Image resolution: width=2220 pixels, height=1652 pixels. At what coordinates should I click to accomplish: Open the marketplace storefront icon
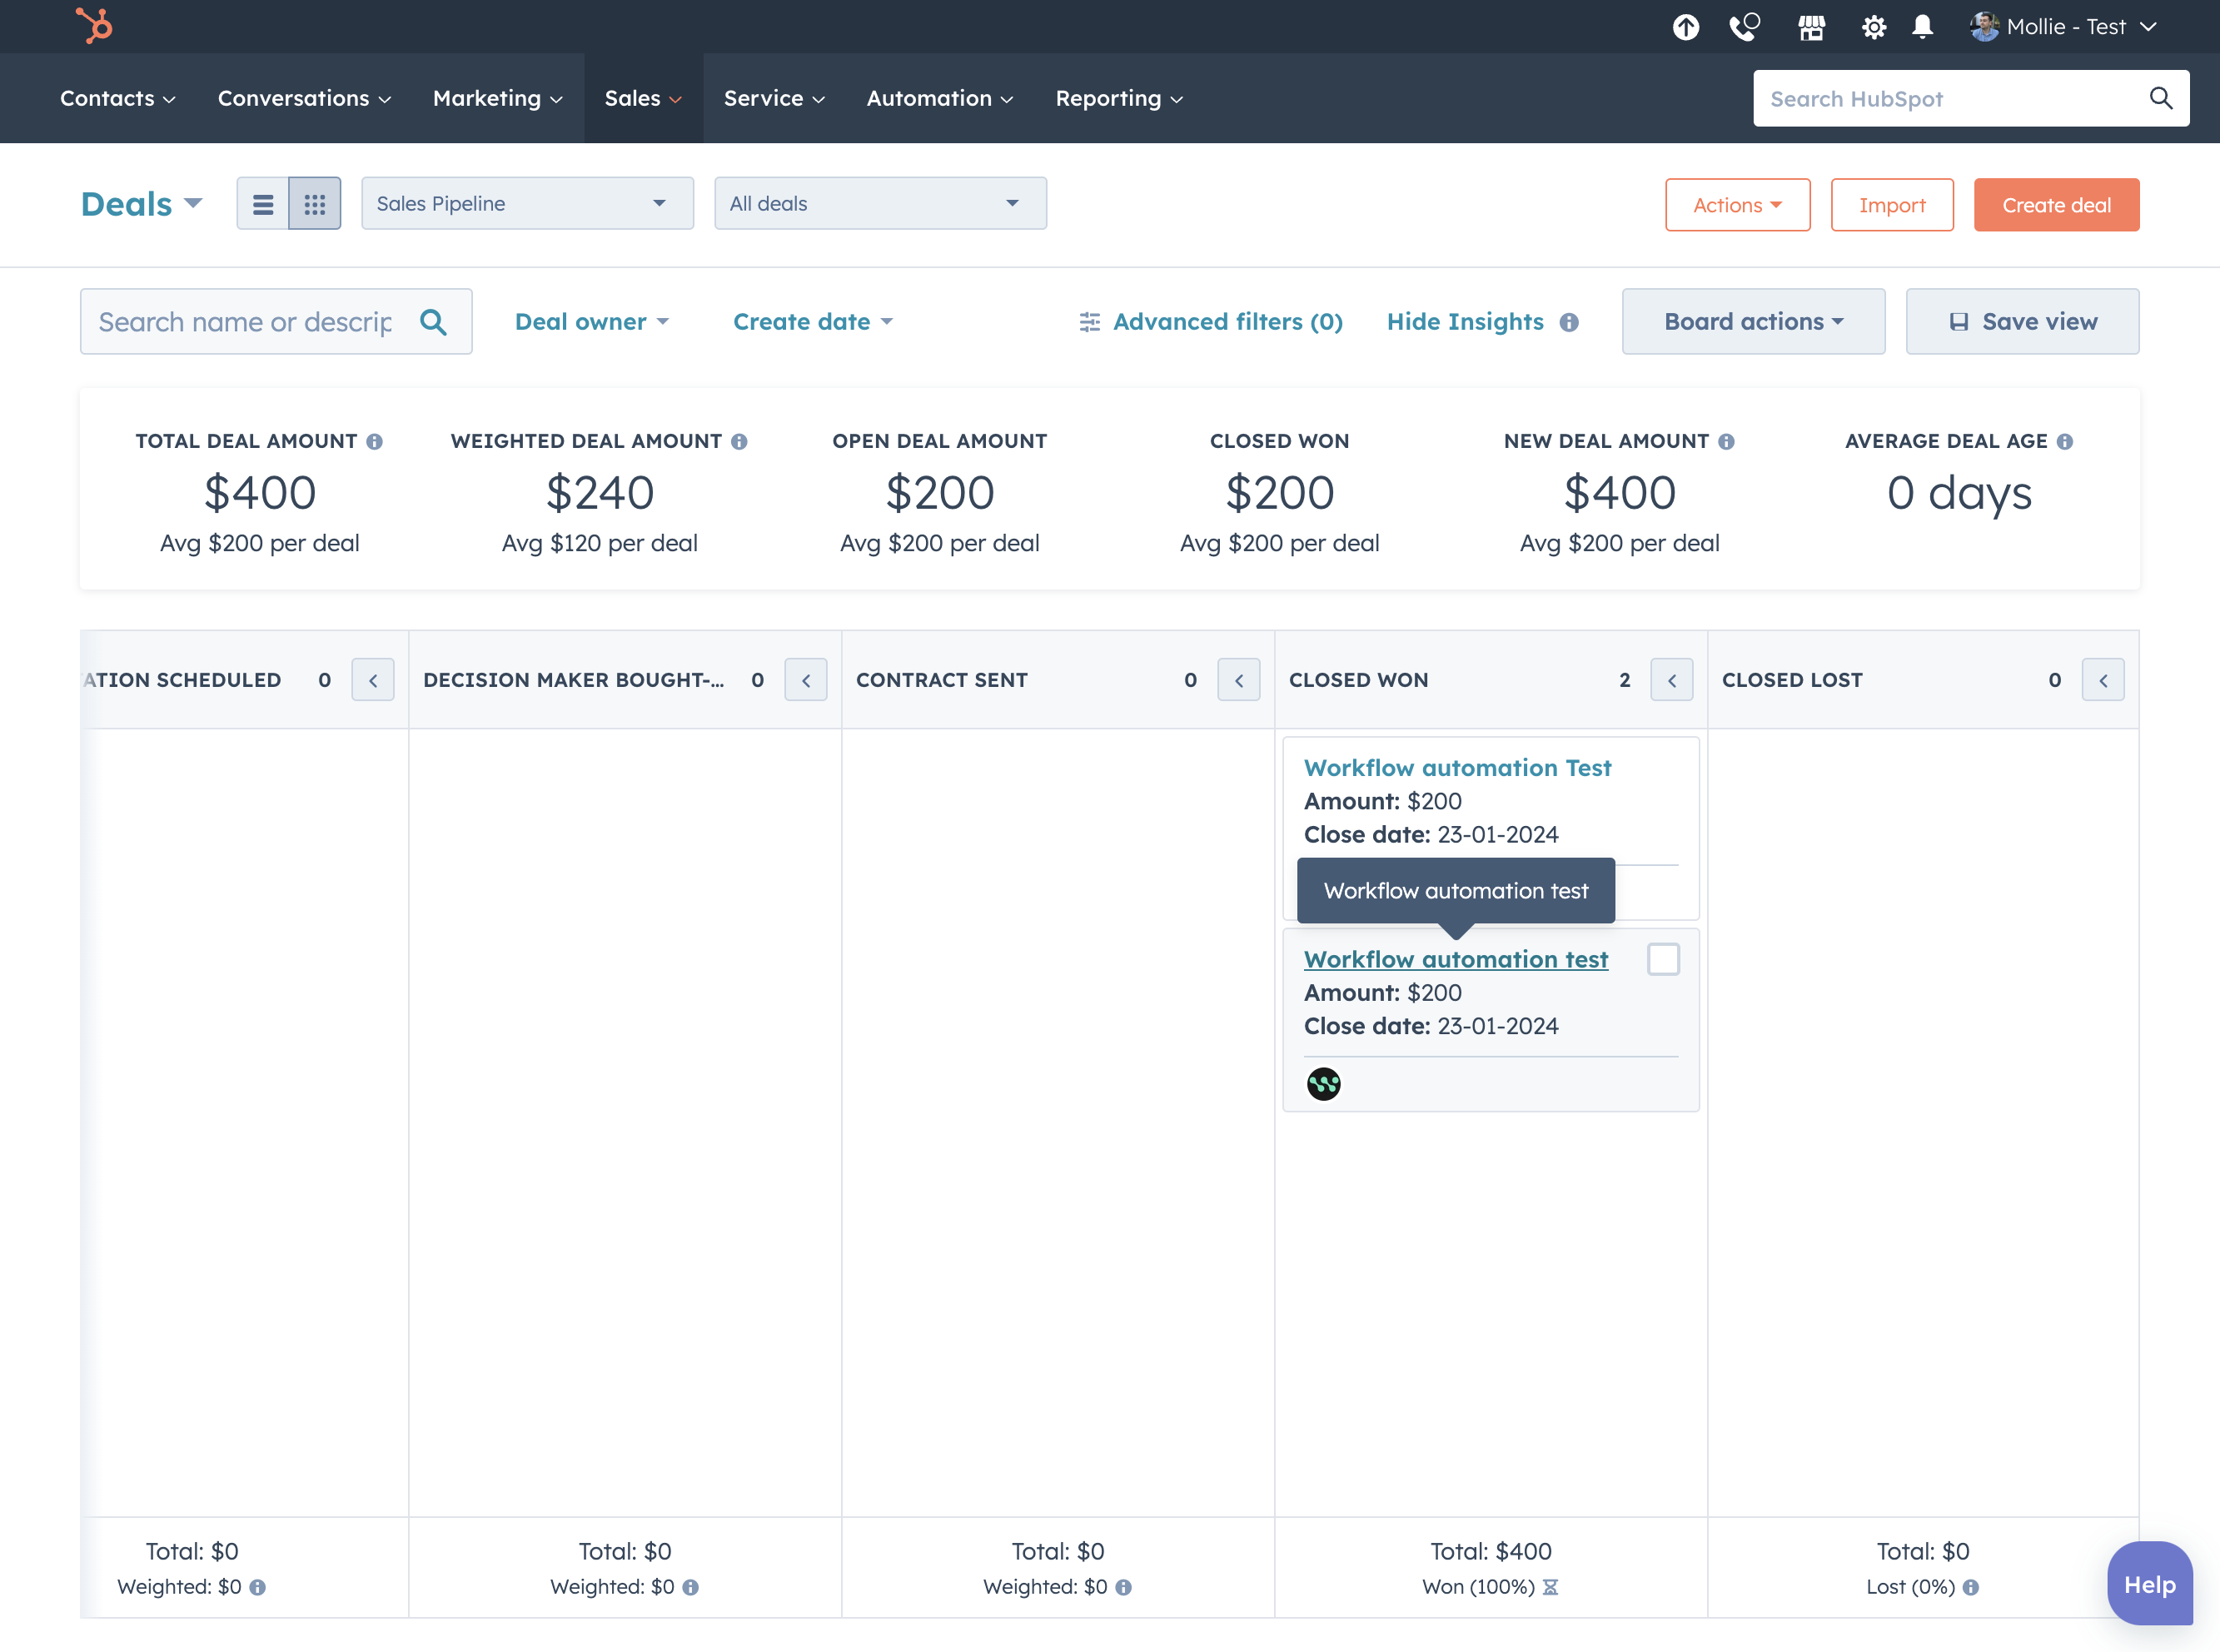pos(1812,27)
